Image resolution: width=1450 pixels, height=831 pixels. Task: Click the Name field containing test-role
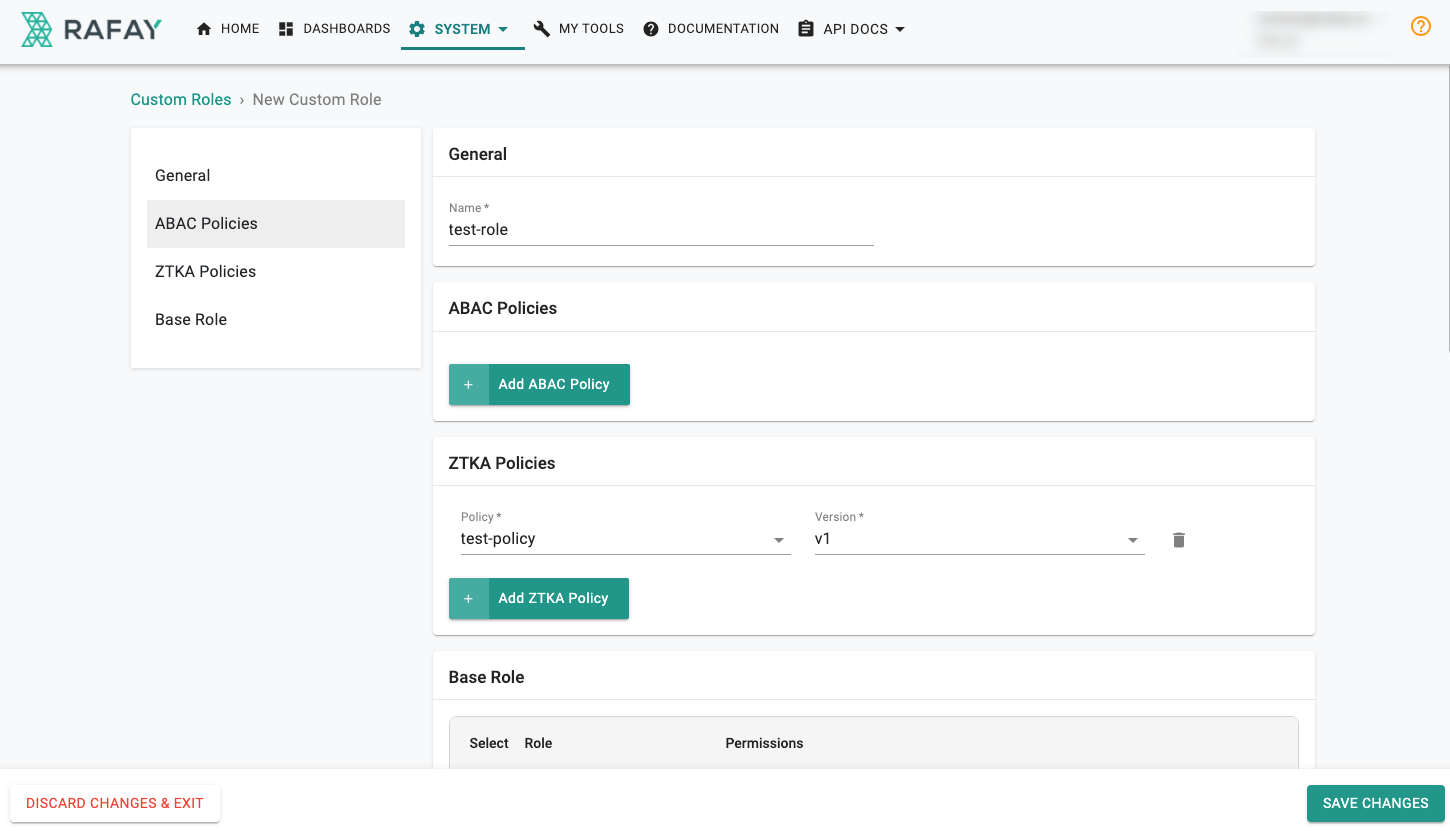pyautogui.click(x=661, y=230)
